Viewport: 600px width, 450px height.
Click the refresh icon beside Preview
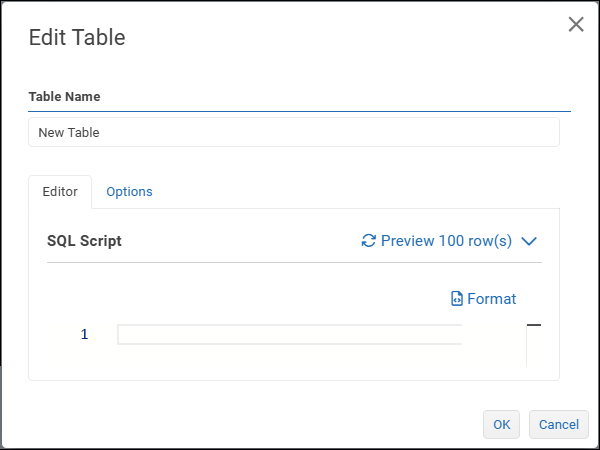point(369,241)
